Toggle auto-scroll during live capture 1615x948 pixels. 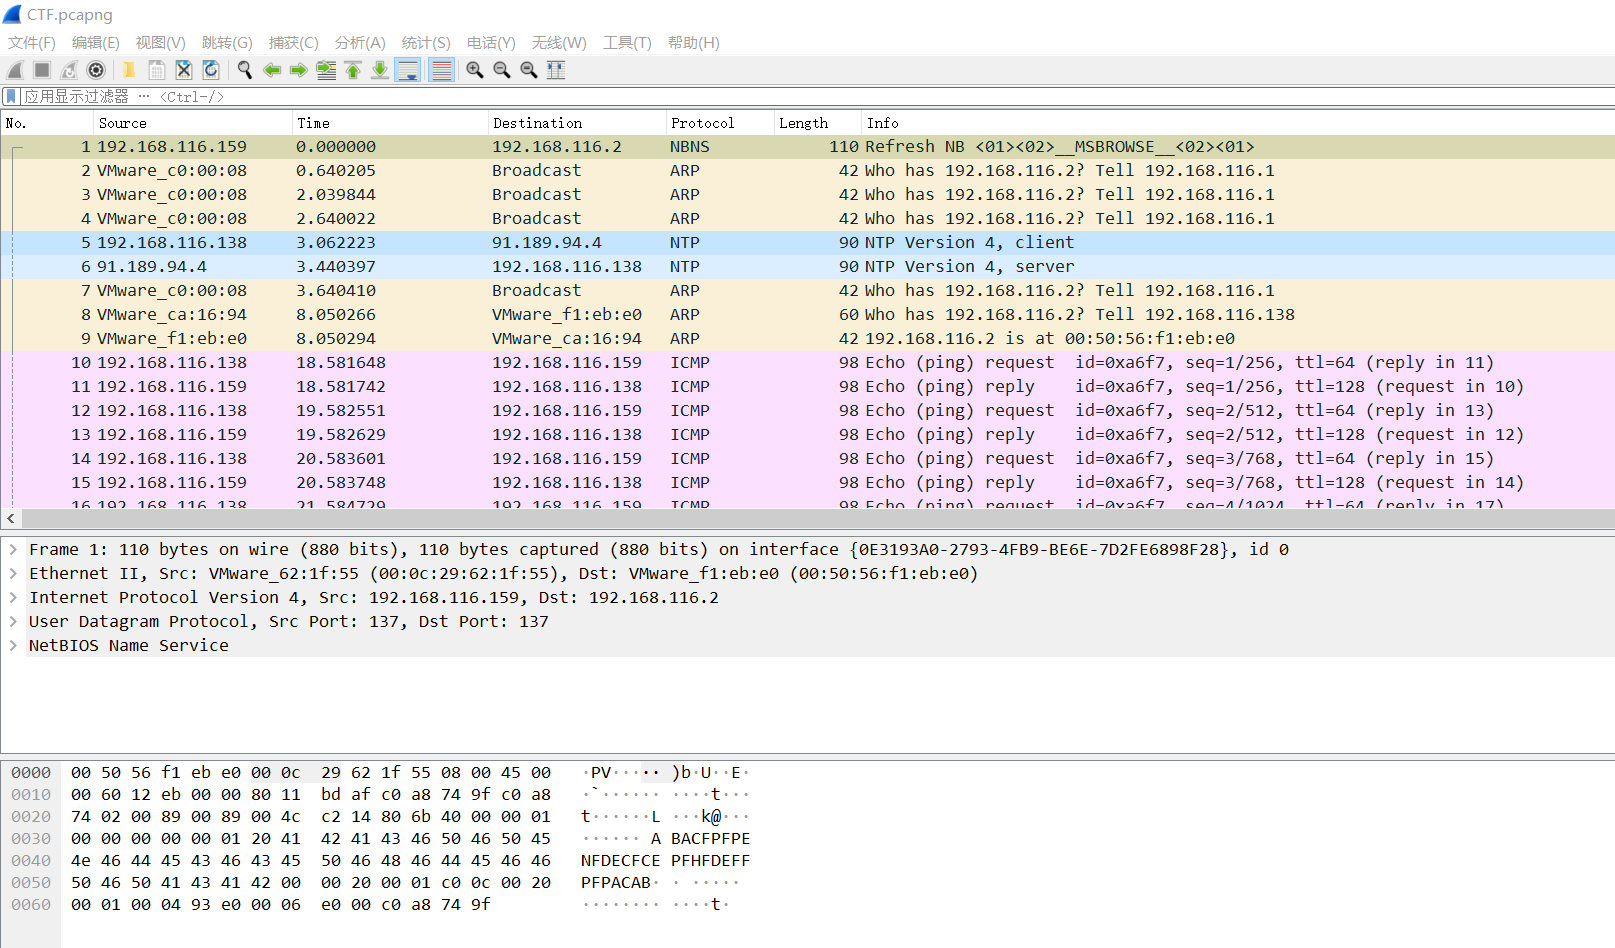click(x=408, y=70)
